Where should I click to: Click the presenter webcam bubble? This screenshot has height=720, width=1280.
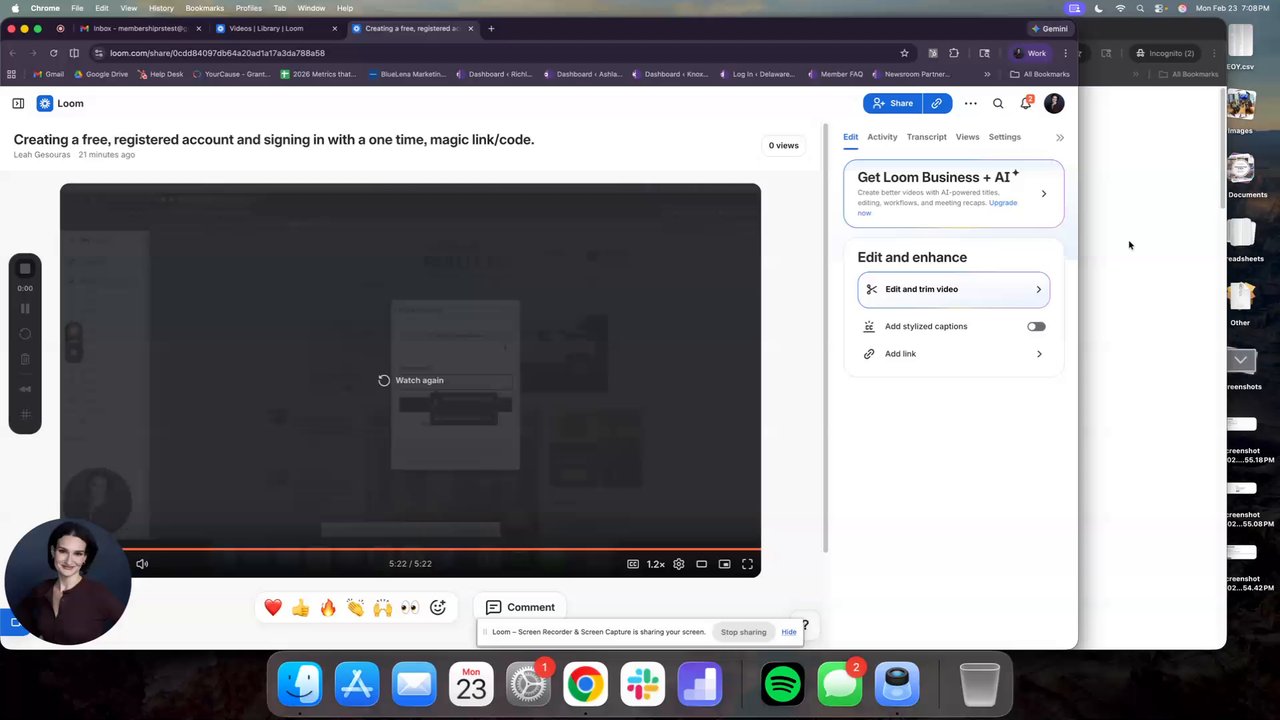tap(67, 581)
